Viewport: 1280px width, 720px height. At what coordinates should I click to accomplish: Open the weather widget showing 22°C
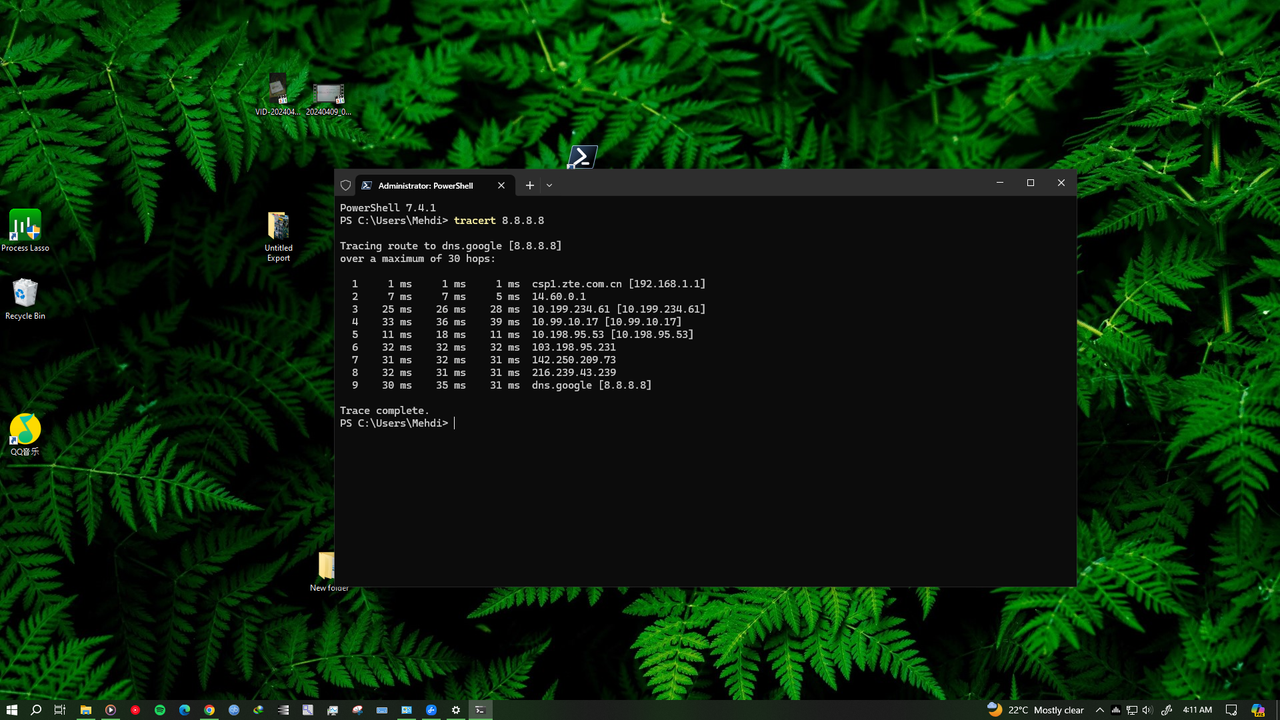[1036, 710]
